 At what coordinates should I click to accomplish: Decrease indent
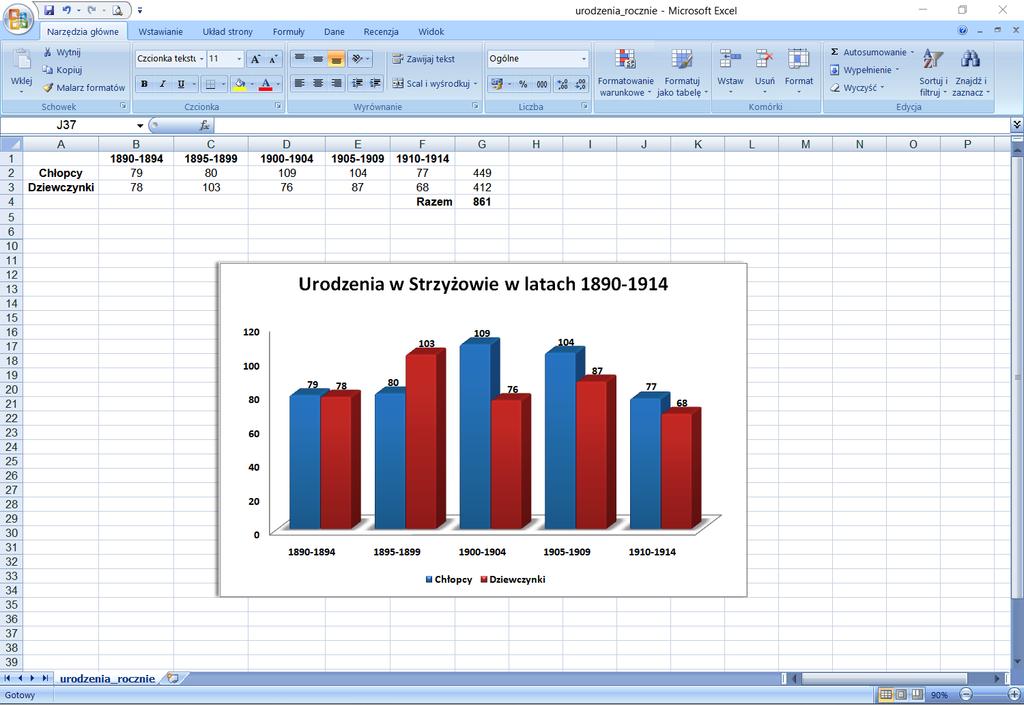pos(357,84)
